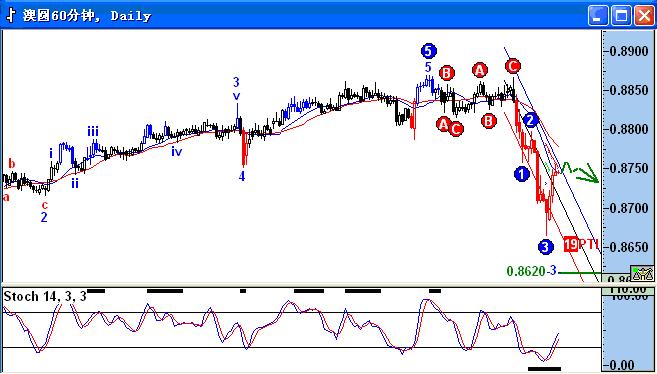Click the window title '澳圆60分钟, Daily'

click(87, 16)
